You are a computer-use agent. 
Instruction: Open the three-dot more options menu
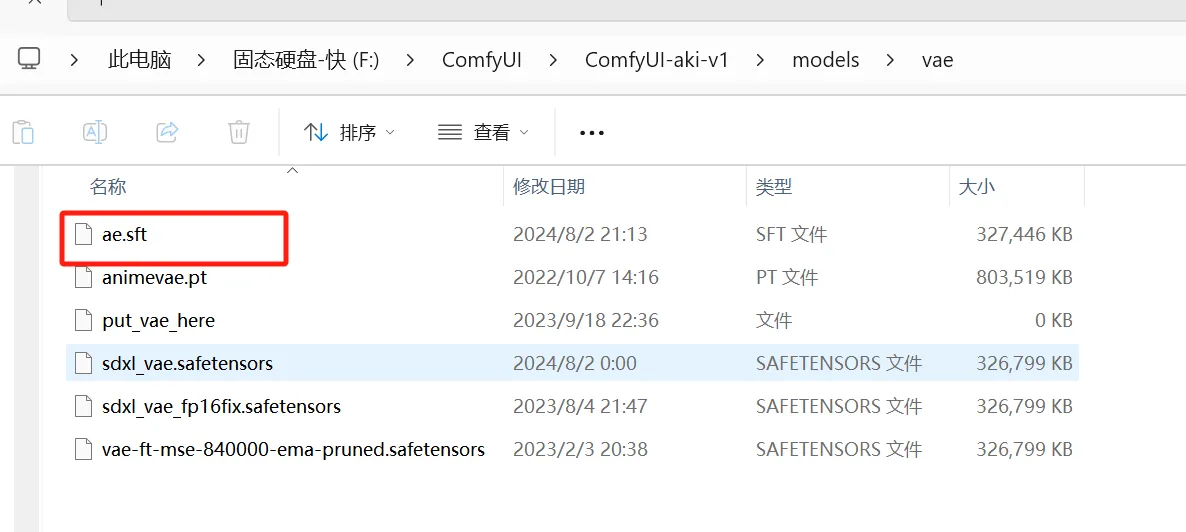pos(592,132)
